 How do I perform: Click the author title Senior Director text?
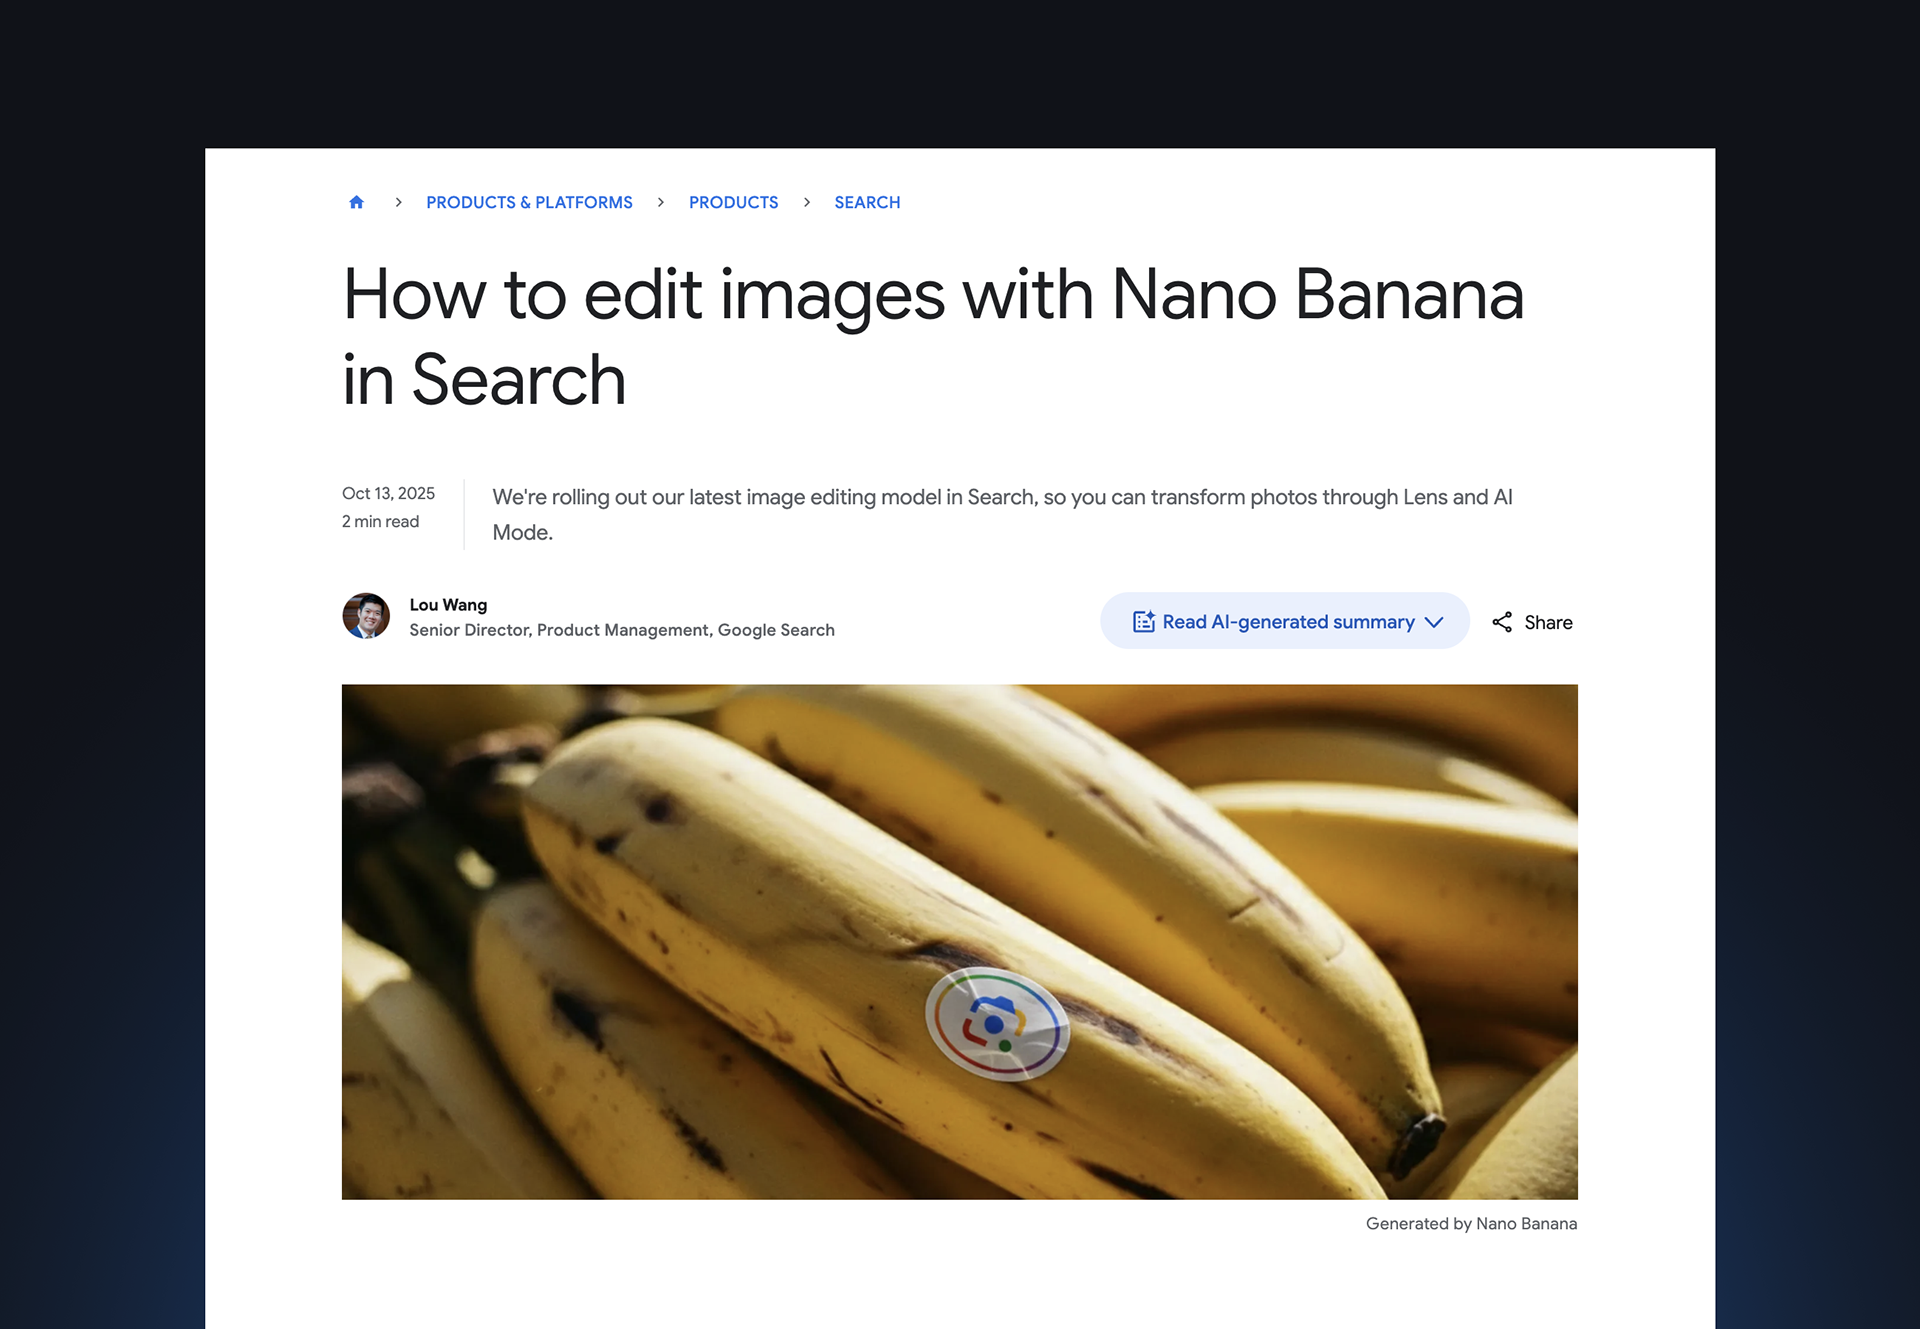[x=622, y=630]
